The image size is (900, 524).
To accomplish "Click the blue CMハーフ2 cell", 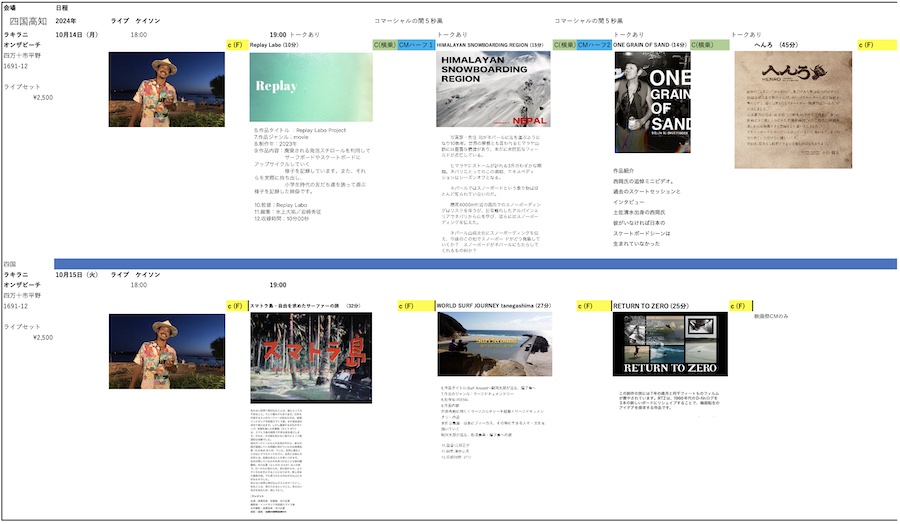I will (593, 45).
